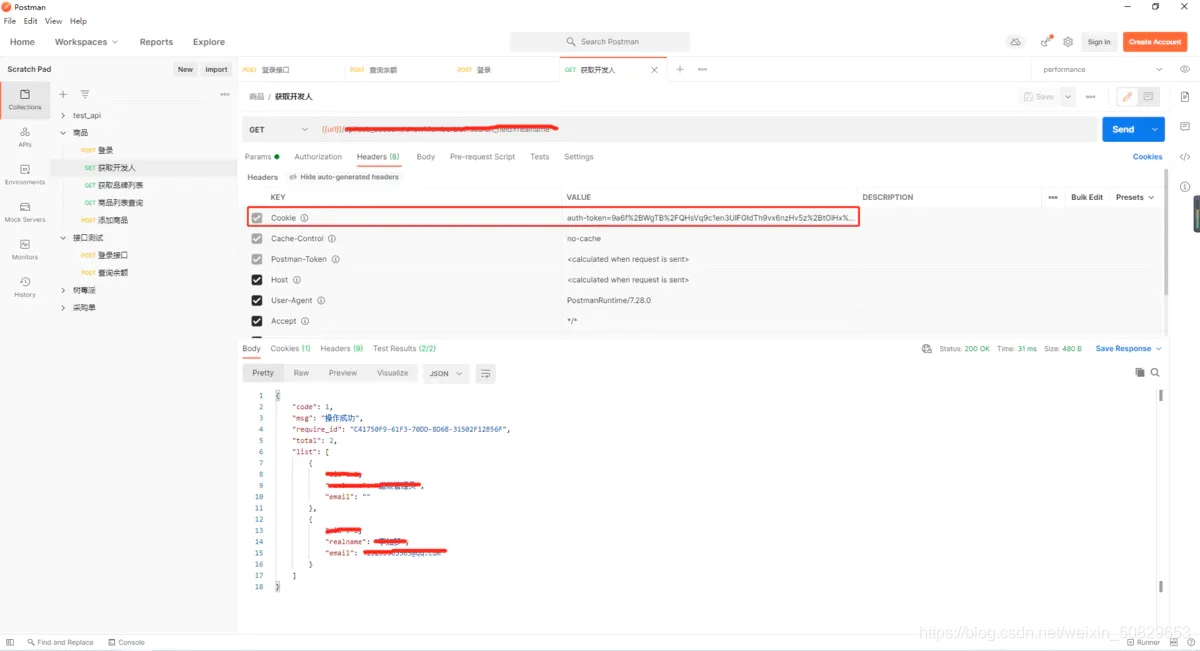Open the Help menu
Image resolution: width=1200 pixels, height=651 pixels.
pos(78,21)
